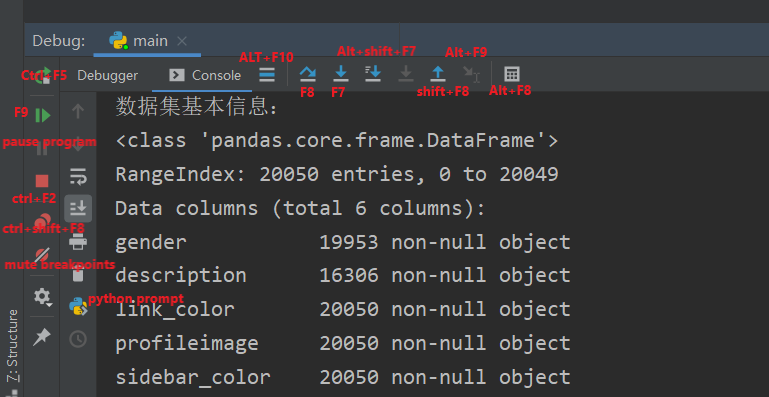
Task: Click the gender 19953 non-null row
Action: (343, 242)
